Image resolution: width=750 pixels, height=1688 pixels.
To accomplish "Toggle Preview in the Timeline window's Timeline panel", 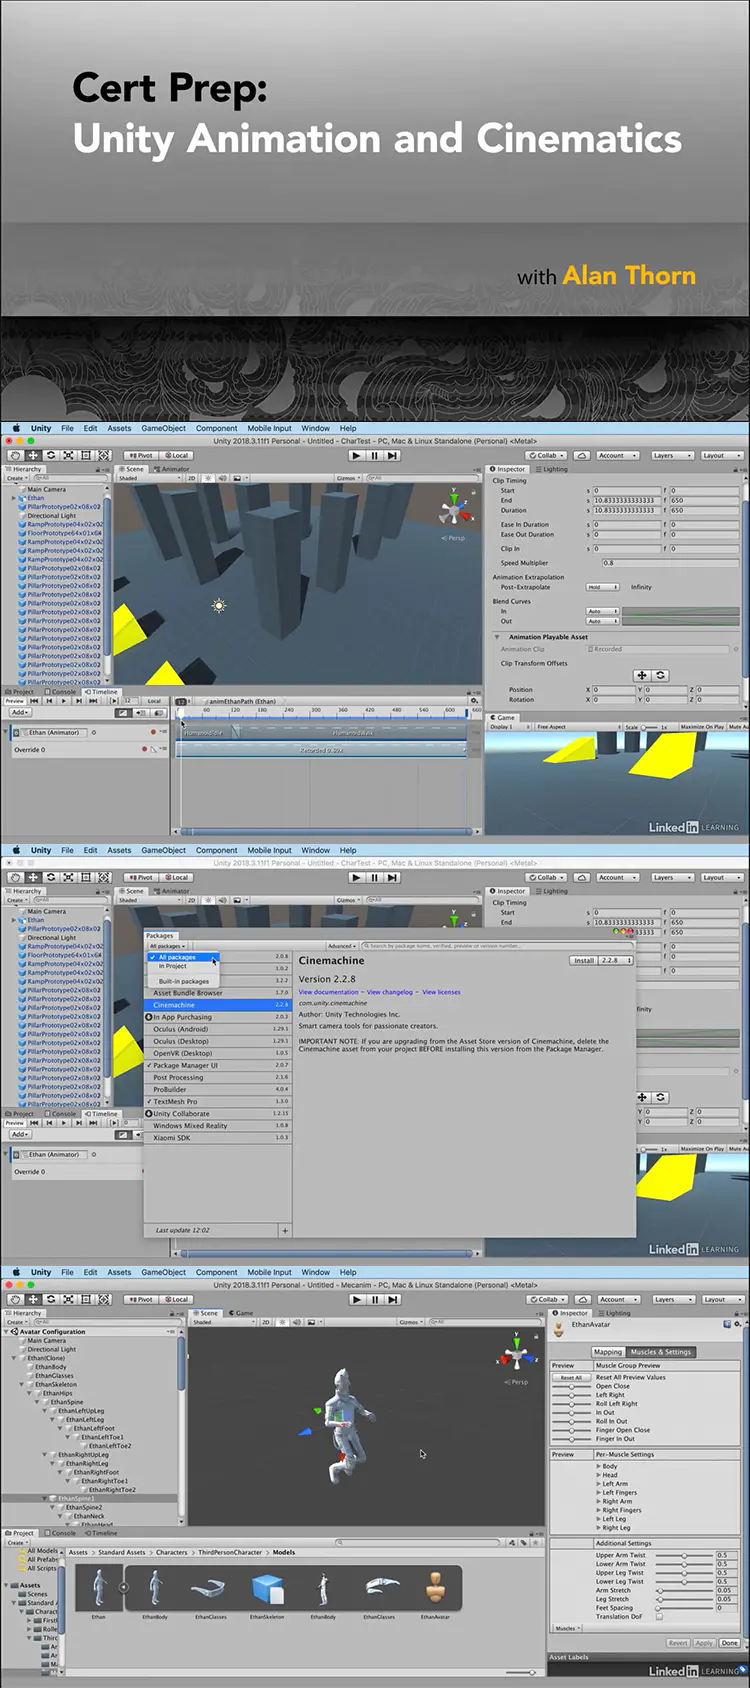I will point(15,701).
